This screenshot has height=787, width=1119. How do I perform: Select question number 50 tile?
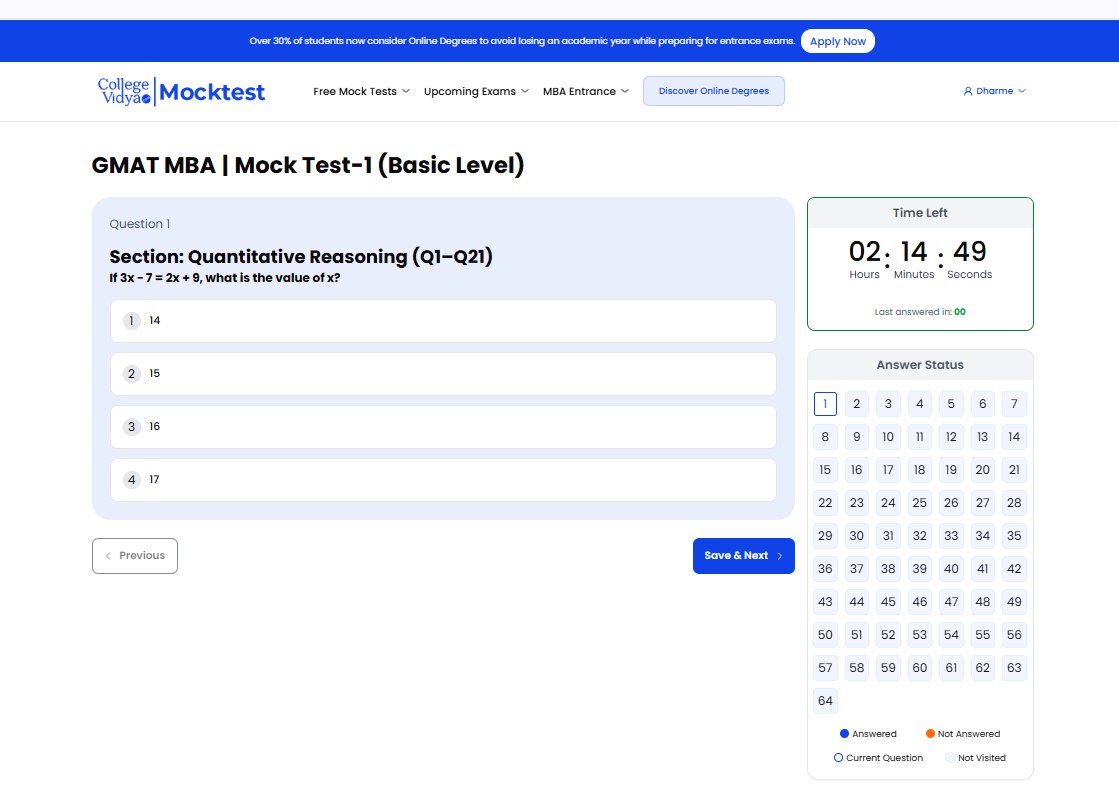click(825, 635)
